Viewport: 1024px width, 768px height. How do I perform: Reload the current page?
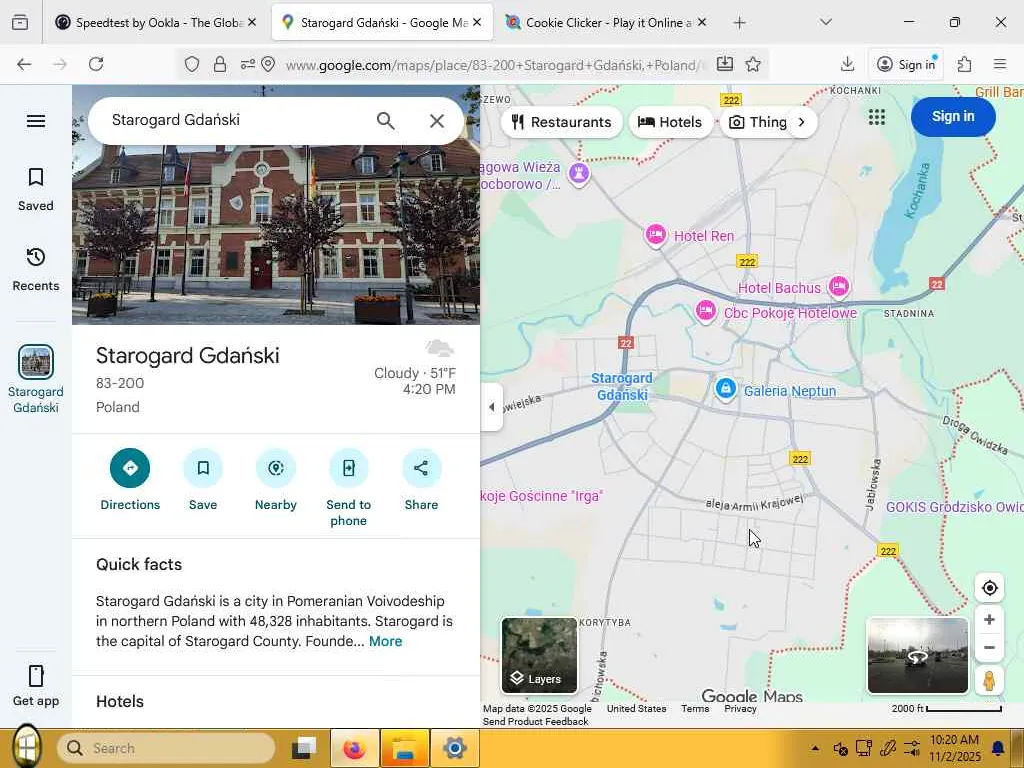(x=96, y=64)
